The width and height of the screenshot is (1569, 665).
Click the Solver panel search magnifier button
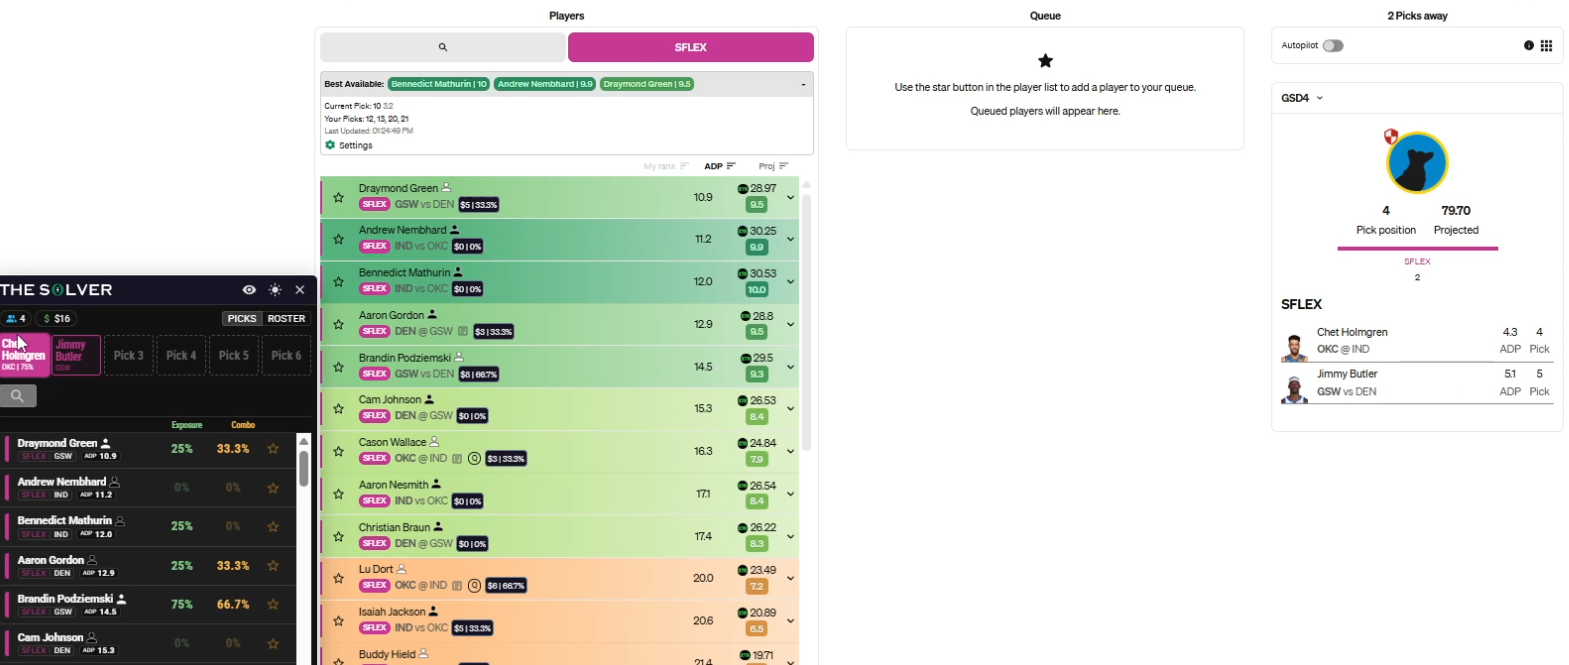[x=18, y=396]
